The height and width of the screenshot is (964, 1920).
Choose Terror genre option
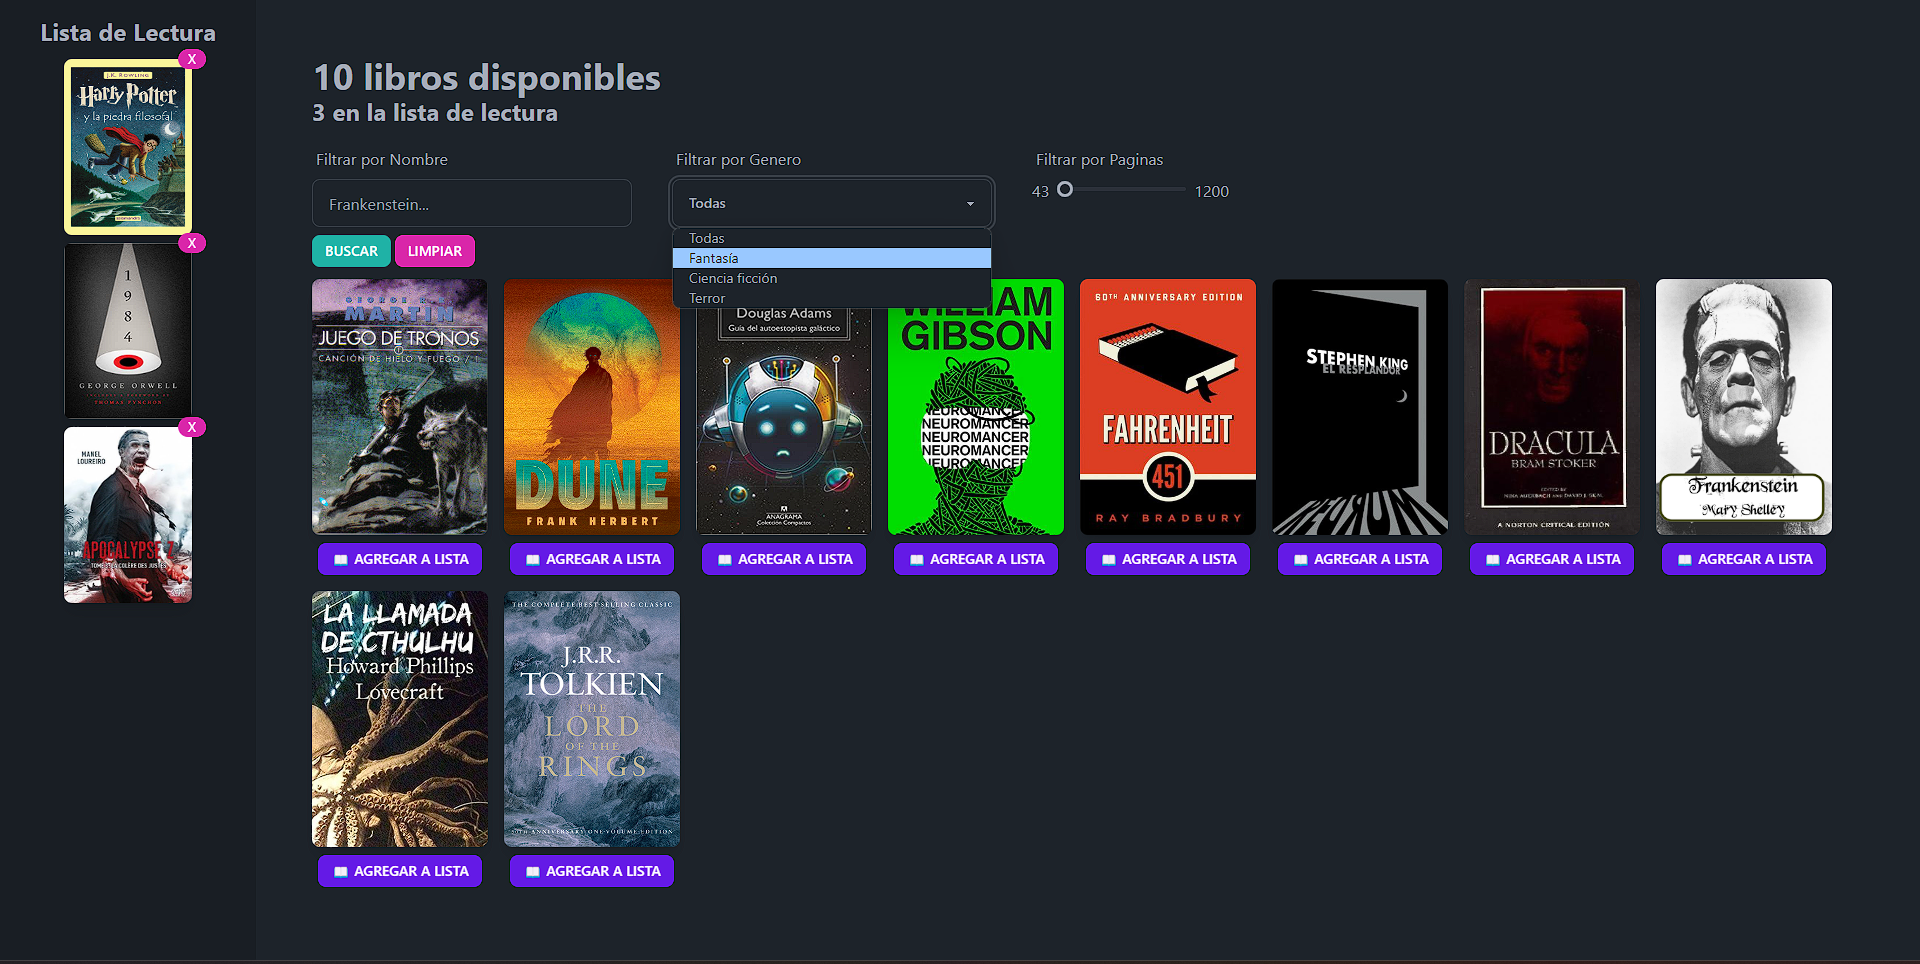pyautogui.click(x=832, y=298)
